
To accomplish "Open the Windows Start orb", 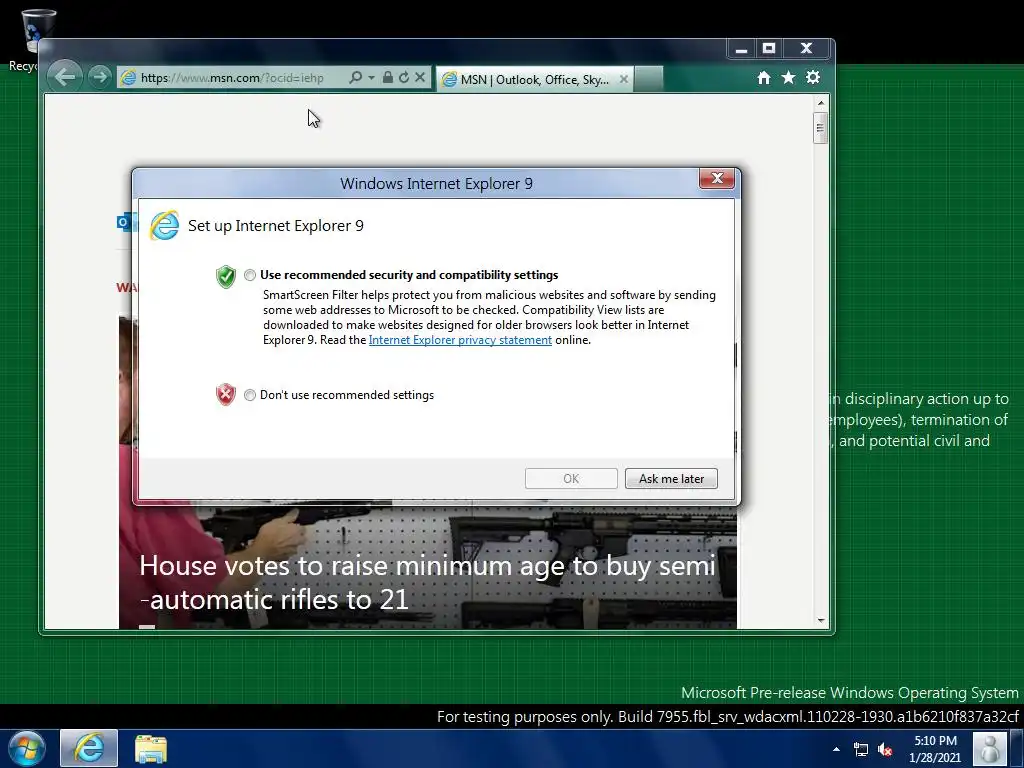I will point(27,748).
